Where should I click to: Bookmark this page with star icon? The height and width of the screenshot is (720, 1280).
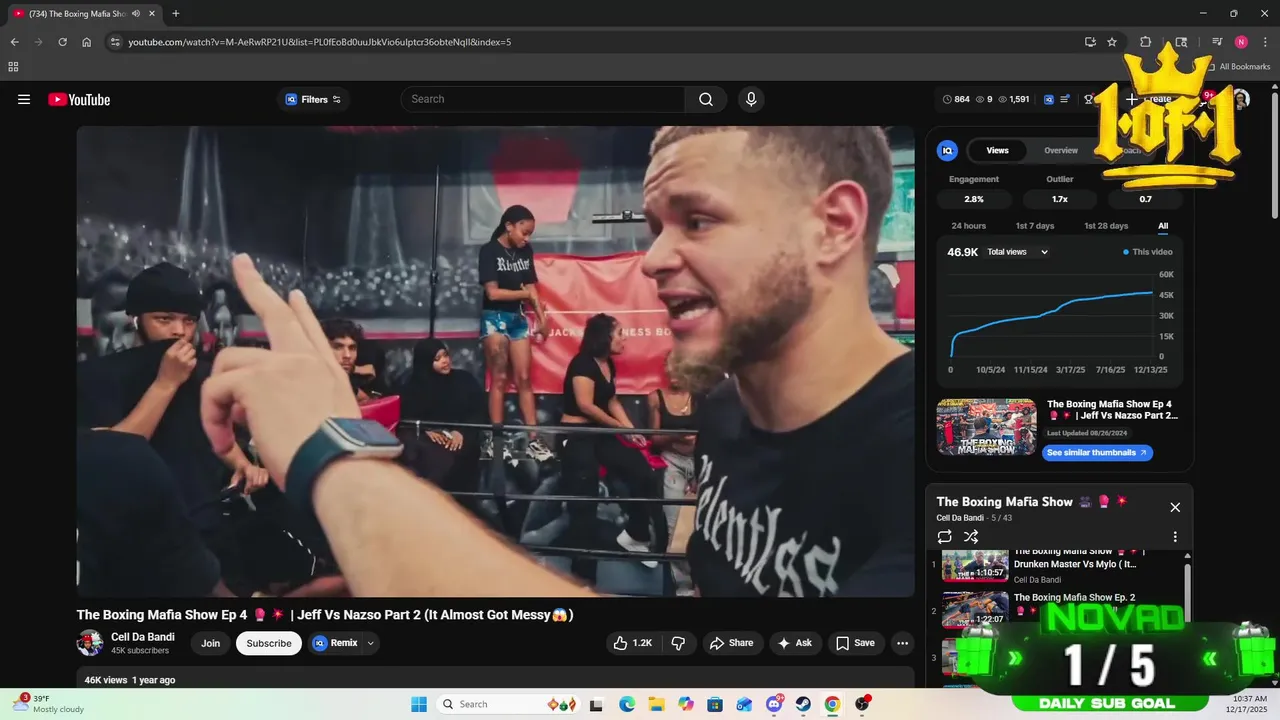(1112, 42)
